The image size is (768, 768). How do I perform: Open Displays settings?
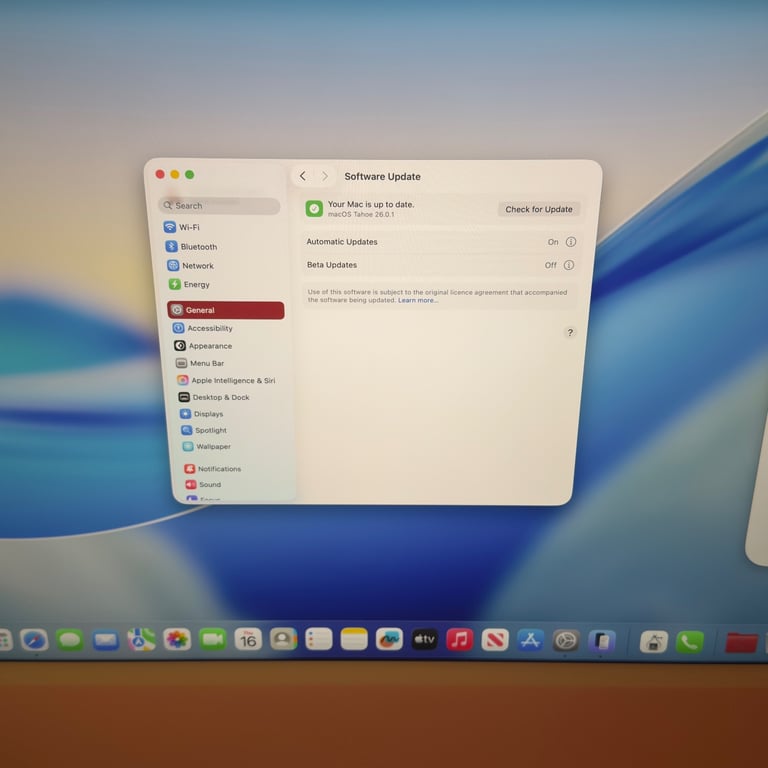pyautogui.click(x=201, y=414)
